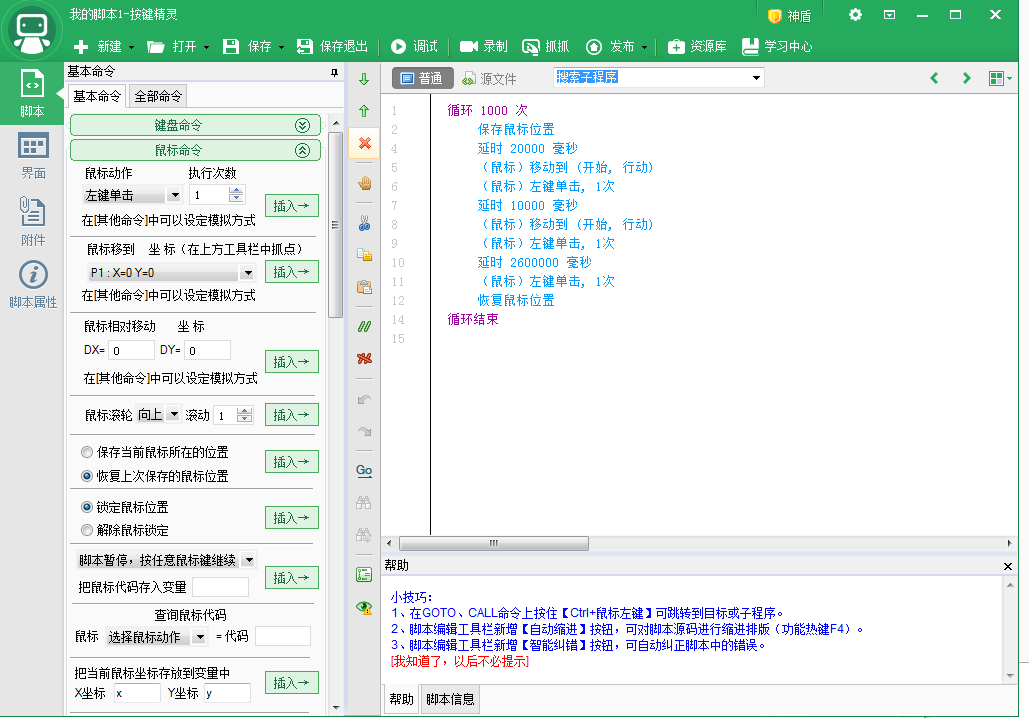1029x718 pixels.
Task: Click the DX input field
Action: point(131,351)
